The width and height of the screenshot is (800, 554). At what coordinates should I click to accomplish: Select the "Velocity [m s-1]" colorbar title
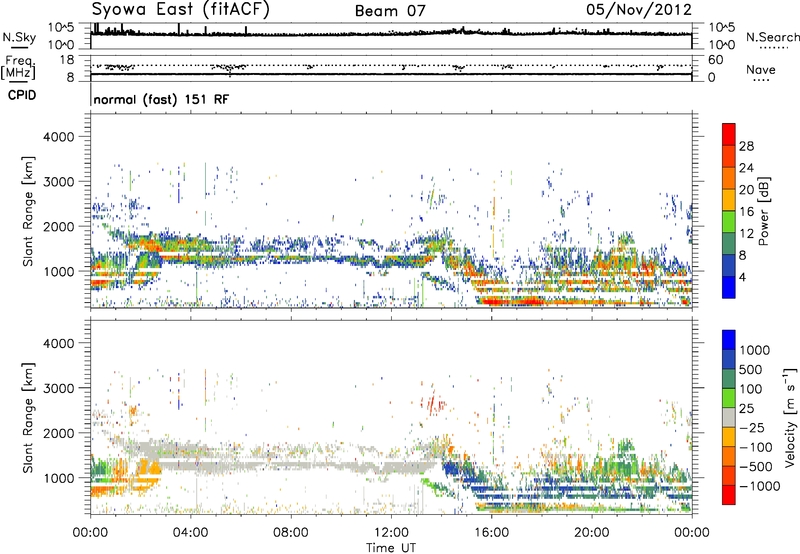click(x=790, y=417)
